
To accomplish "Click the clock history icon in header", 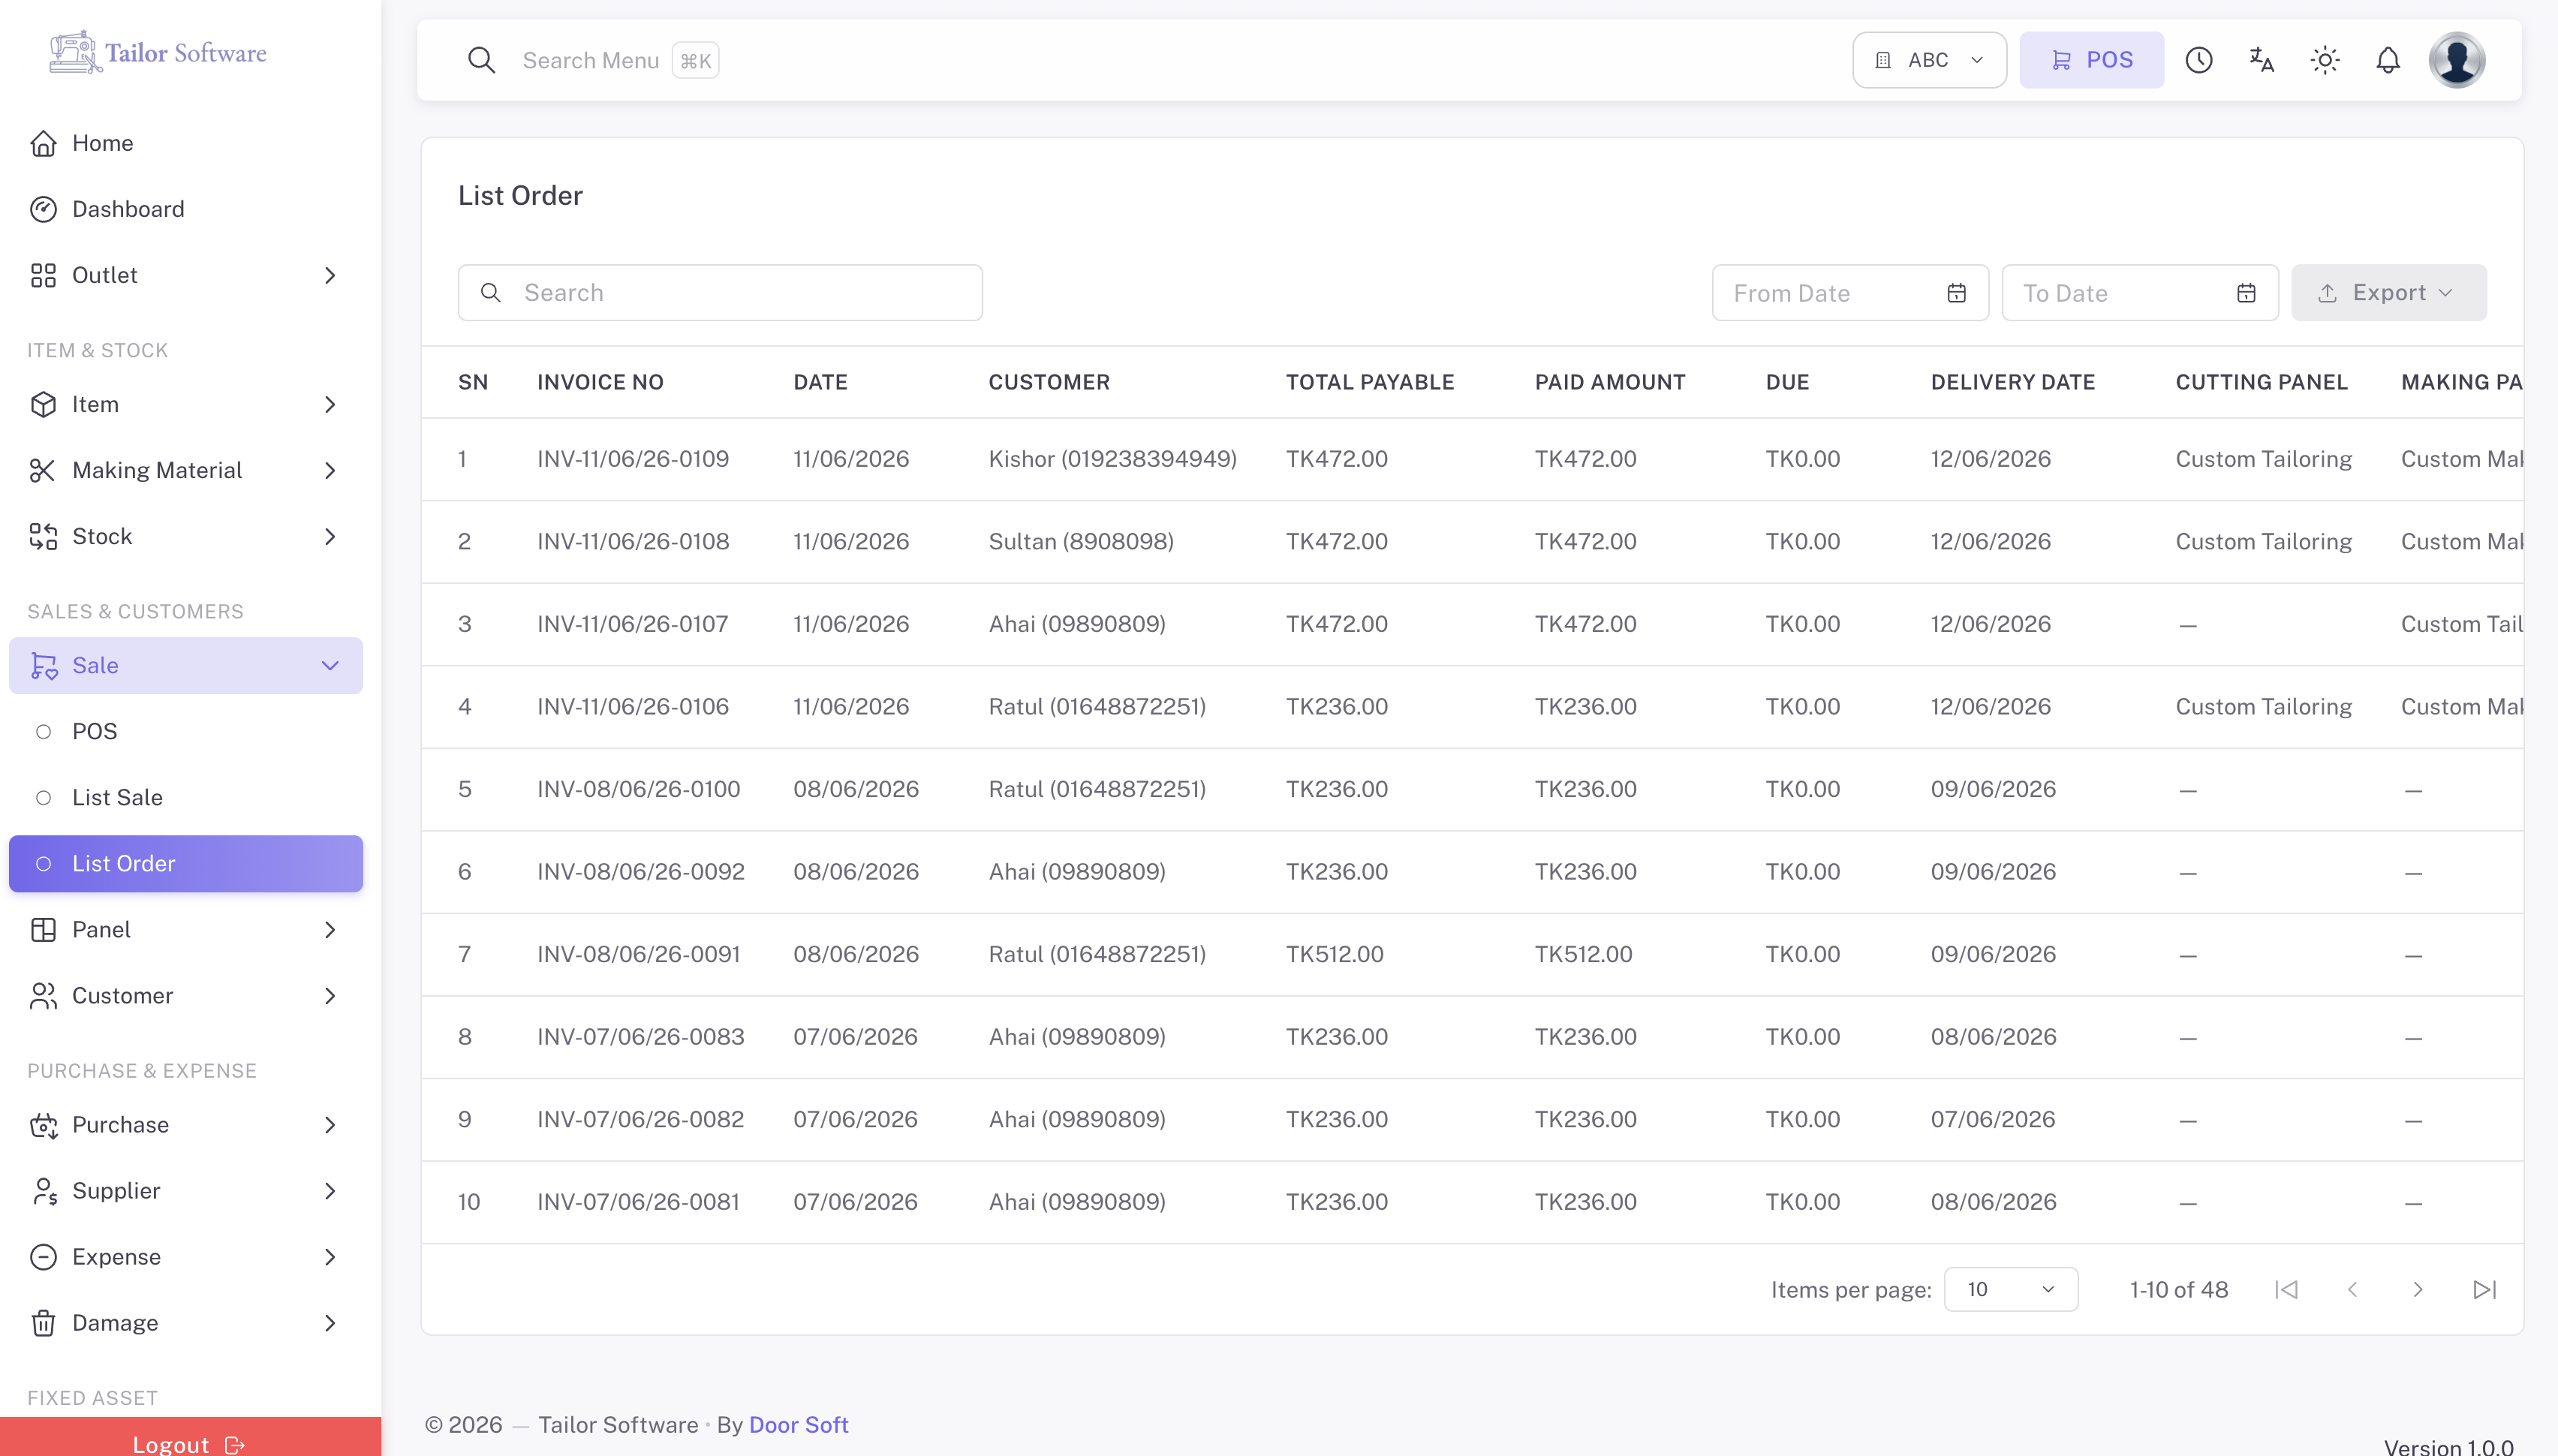I will coord(2198,60).
